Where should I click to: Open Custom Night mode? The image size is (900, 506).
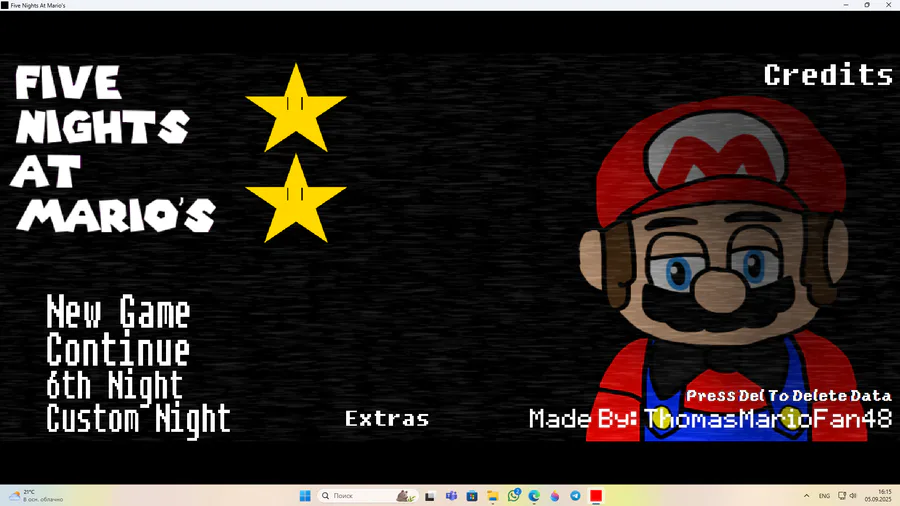138,419
